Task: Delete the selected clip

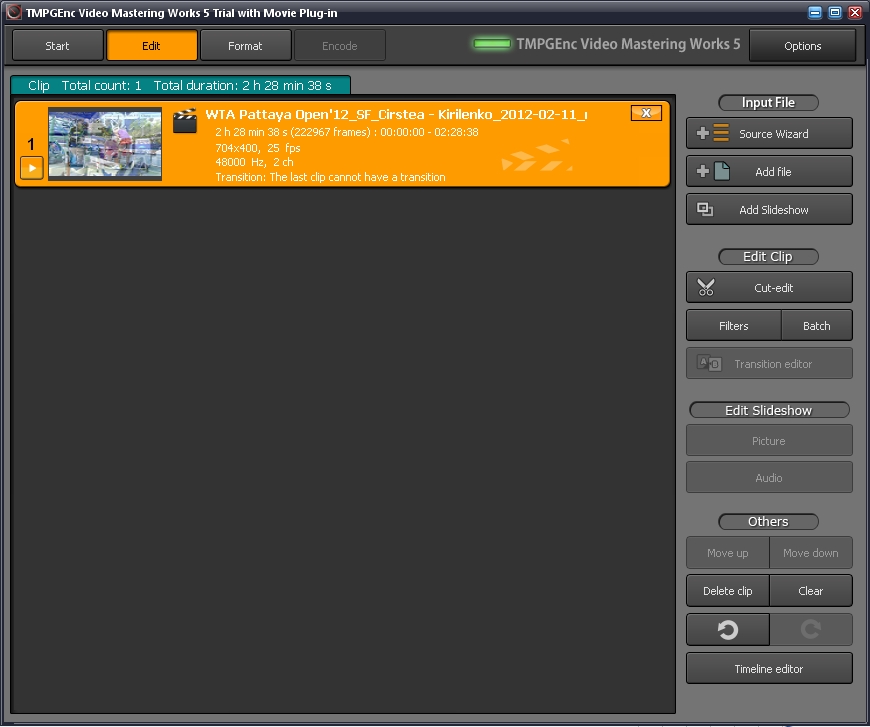Action: [727, 591]
